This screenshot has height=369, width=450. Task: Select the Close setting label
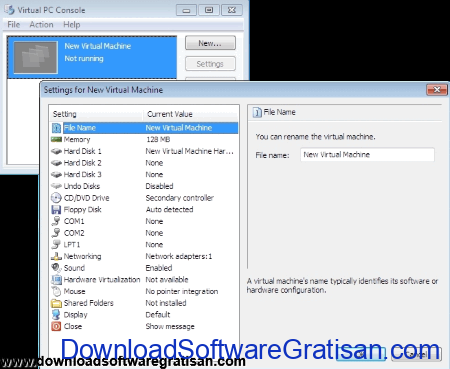73,326
